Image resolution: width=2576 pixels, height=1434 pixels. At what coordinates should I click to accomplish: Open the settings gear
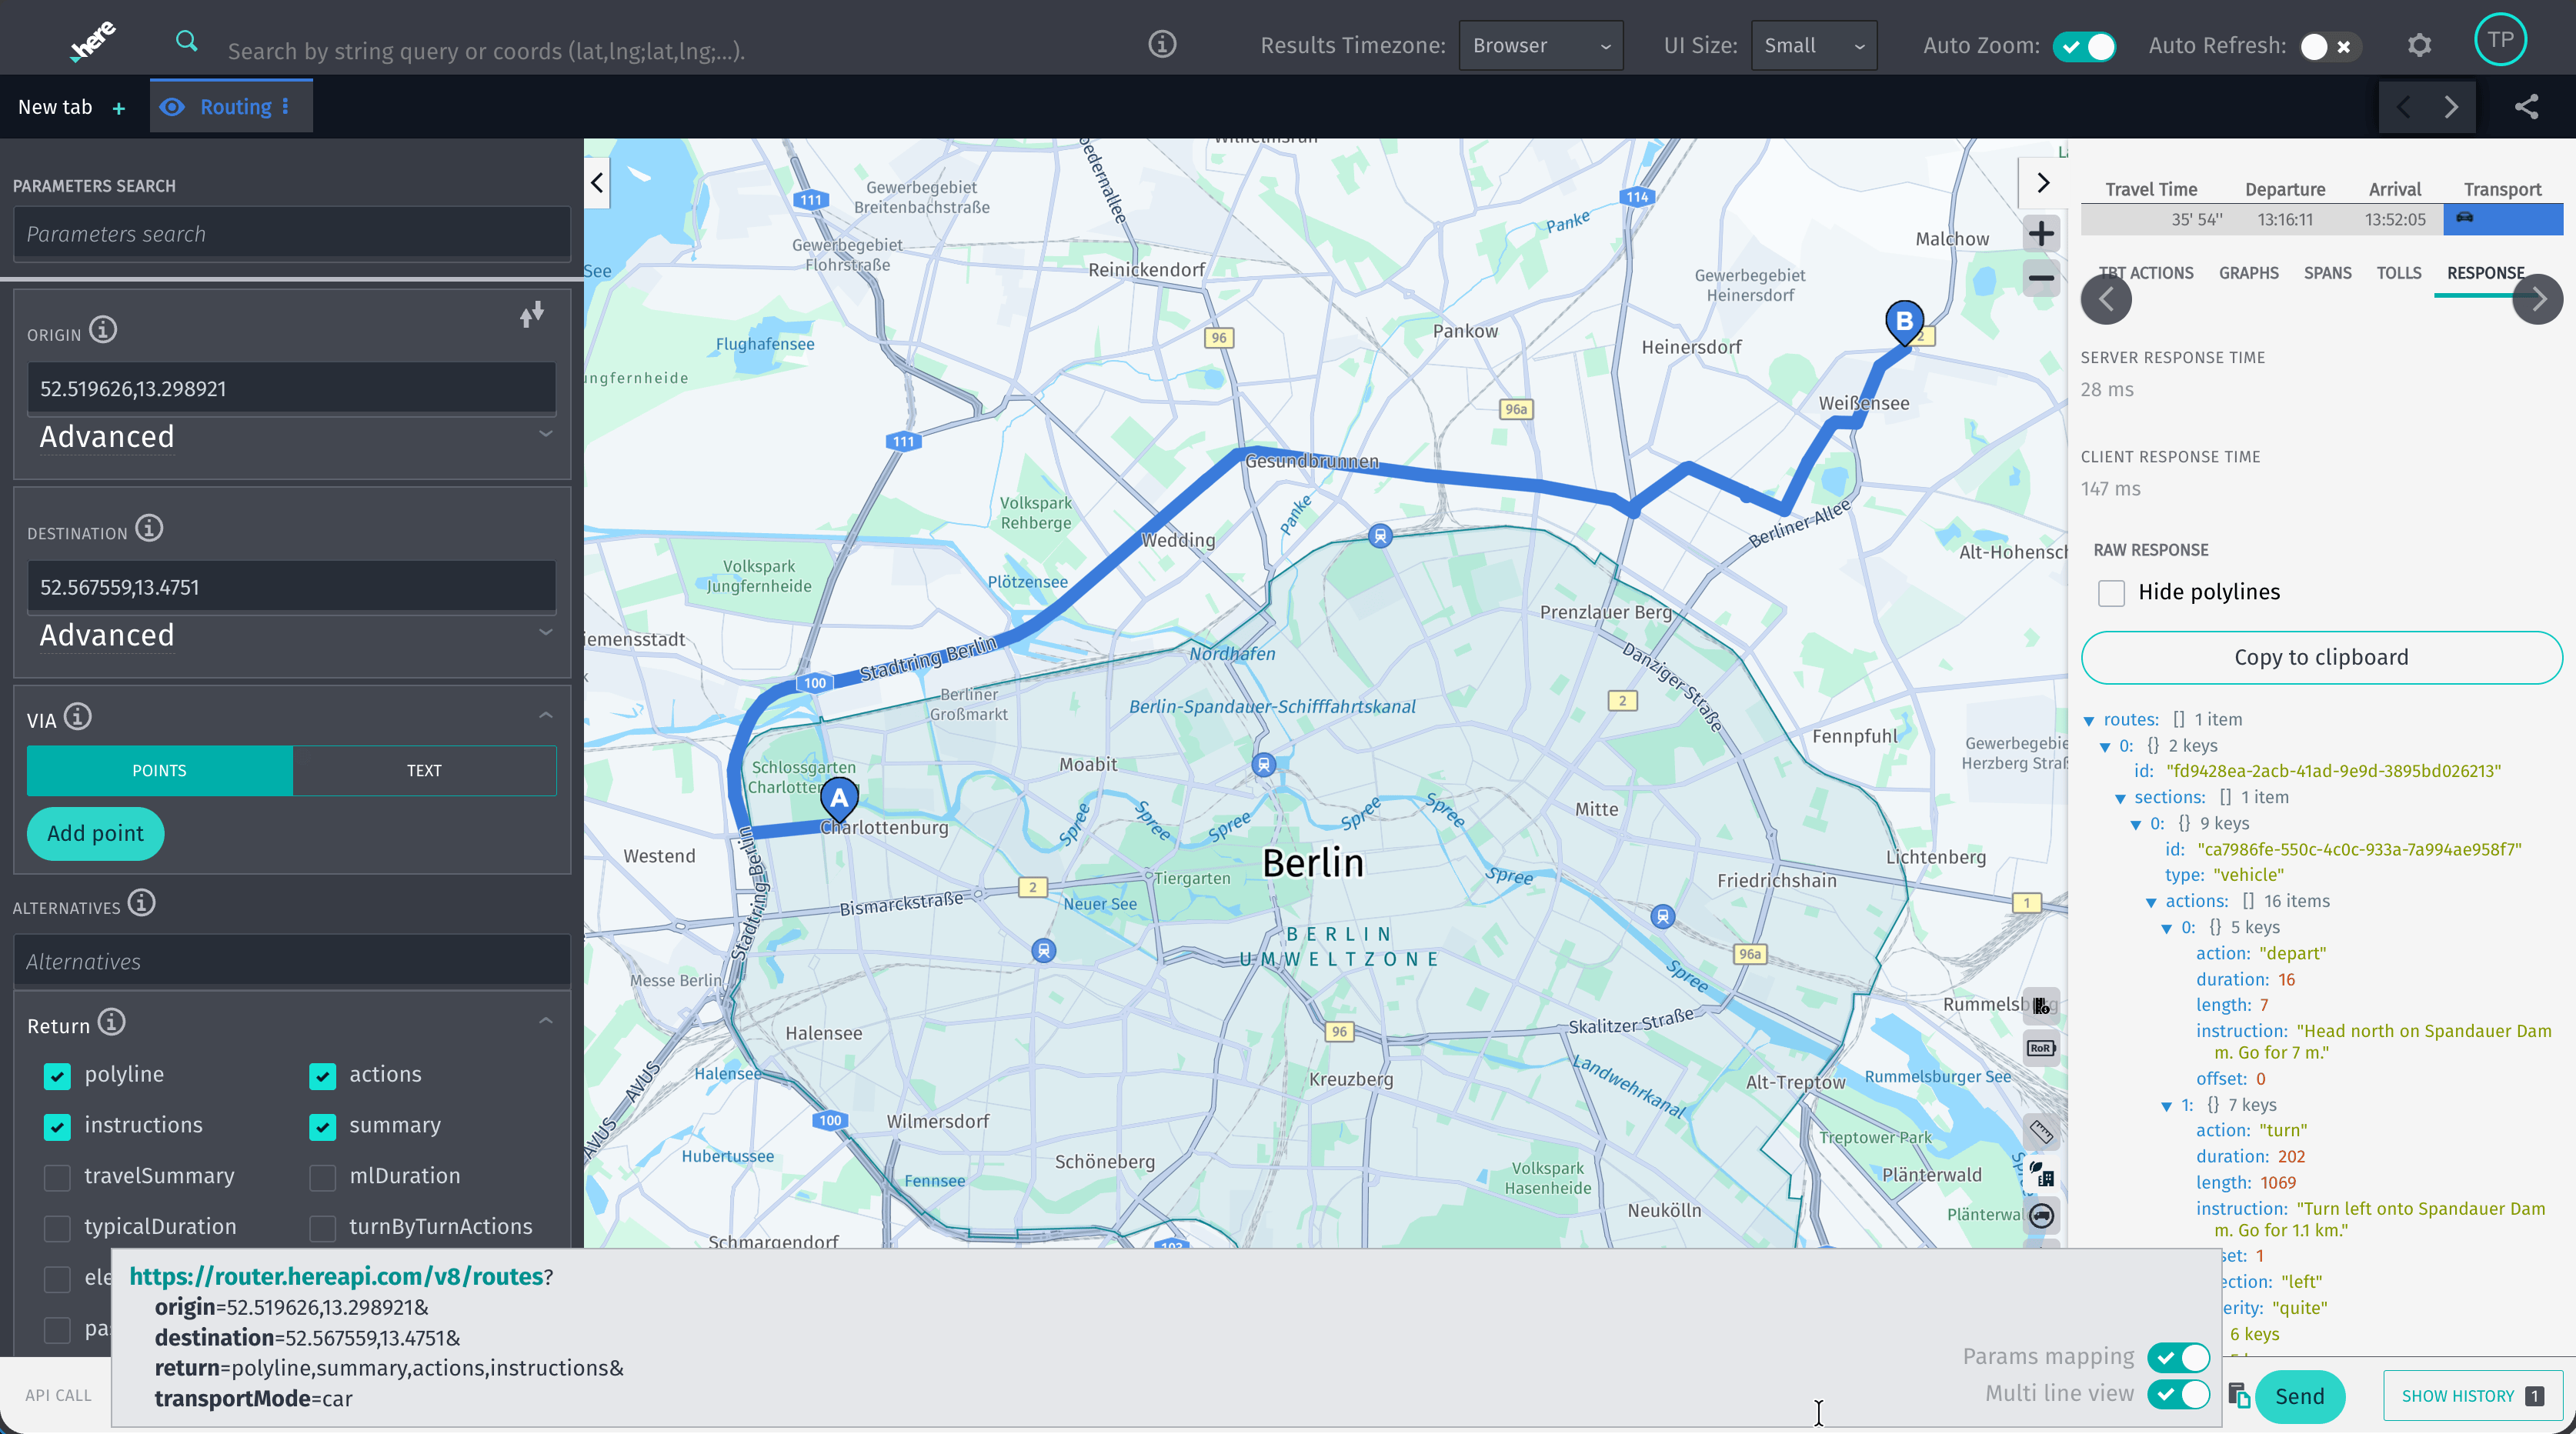2419,45
